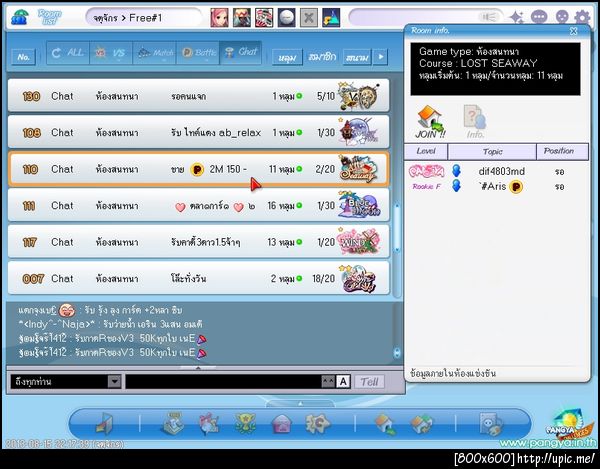Screen dimensions: 600x469
Task: Select room 117 chat room
Action: pos(199,242)
